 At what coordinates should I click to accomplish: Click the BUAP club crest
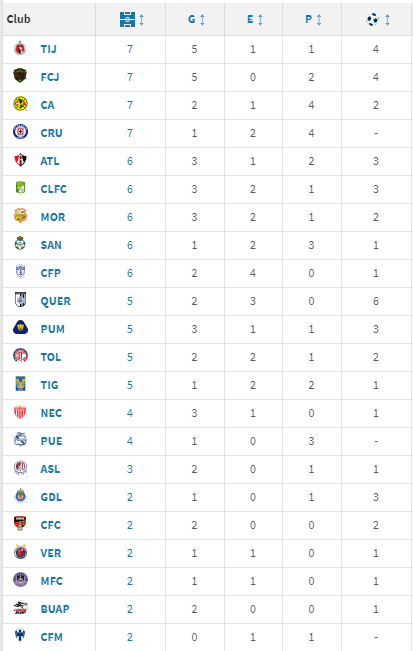coord(20,608)
